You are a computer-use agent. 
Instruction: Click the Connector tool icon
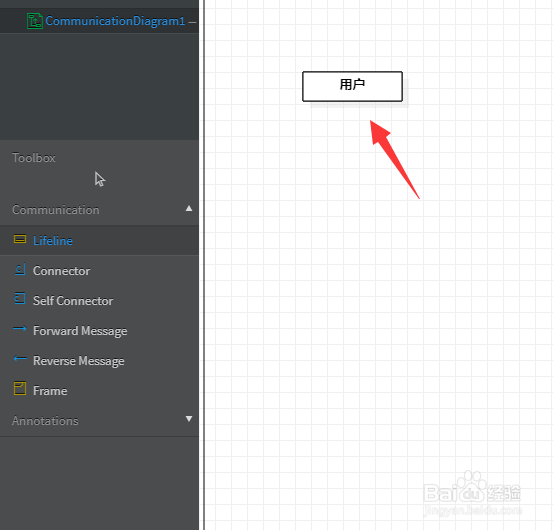20,269
